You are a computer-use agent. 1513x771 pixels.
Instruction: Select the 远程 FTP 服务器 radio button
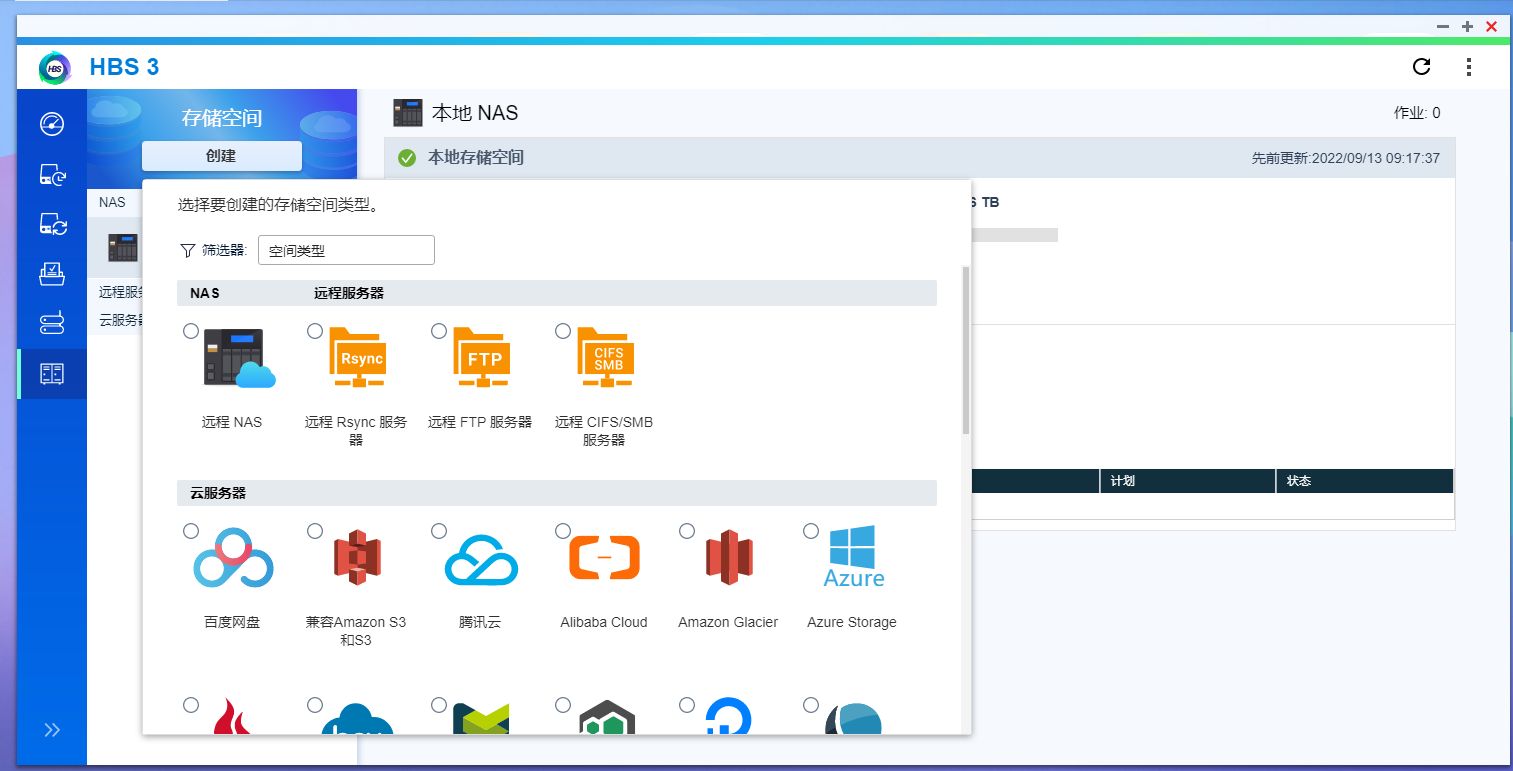pos(439,331)
